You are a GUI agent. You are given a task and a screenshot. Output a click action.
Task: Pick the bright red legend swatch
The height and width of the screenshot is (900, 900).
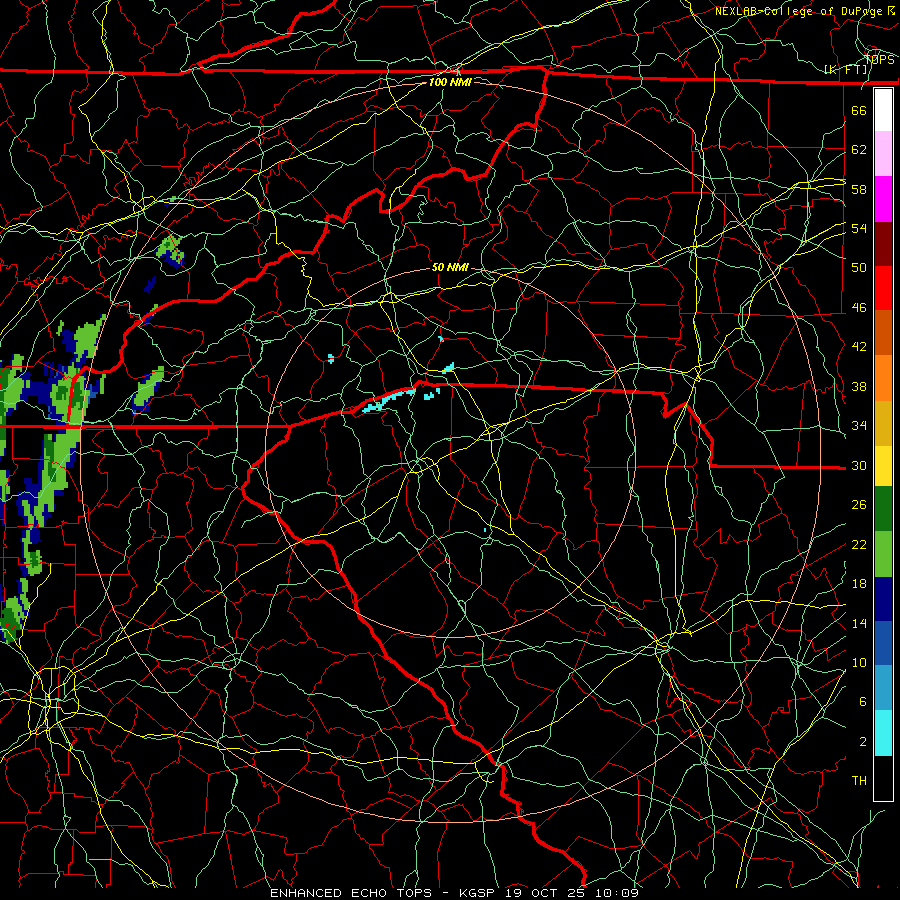point(883,288)
